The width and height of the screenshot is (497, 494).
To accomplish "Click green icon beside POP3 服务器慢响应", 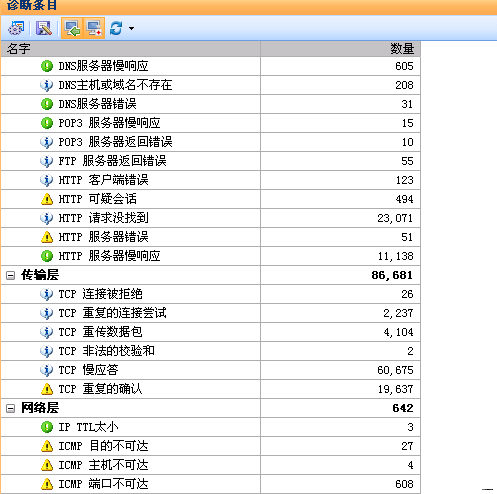I will 47,123.
